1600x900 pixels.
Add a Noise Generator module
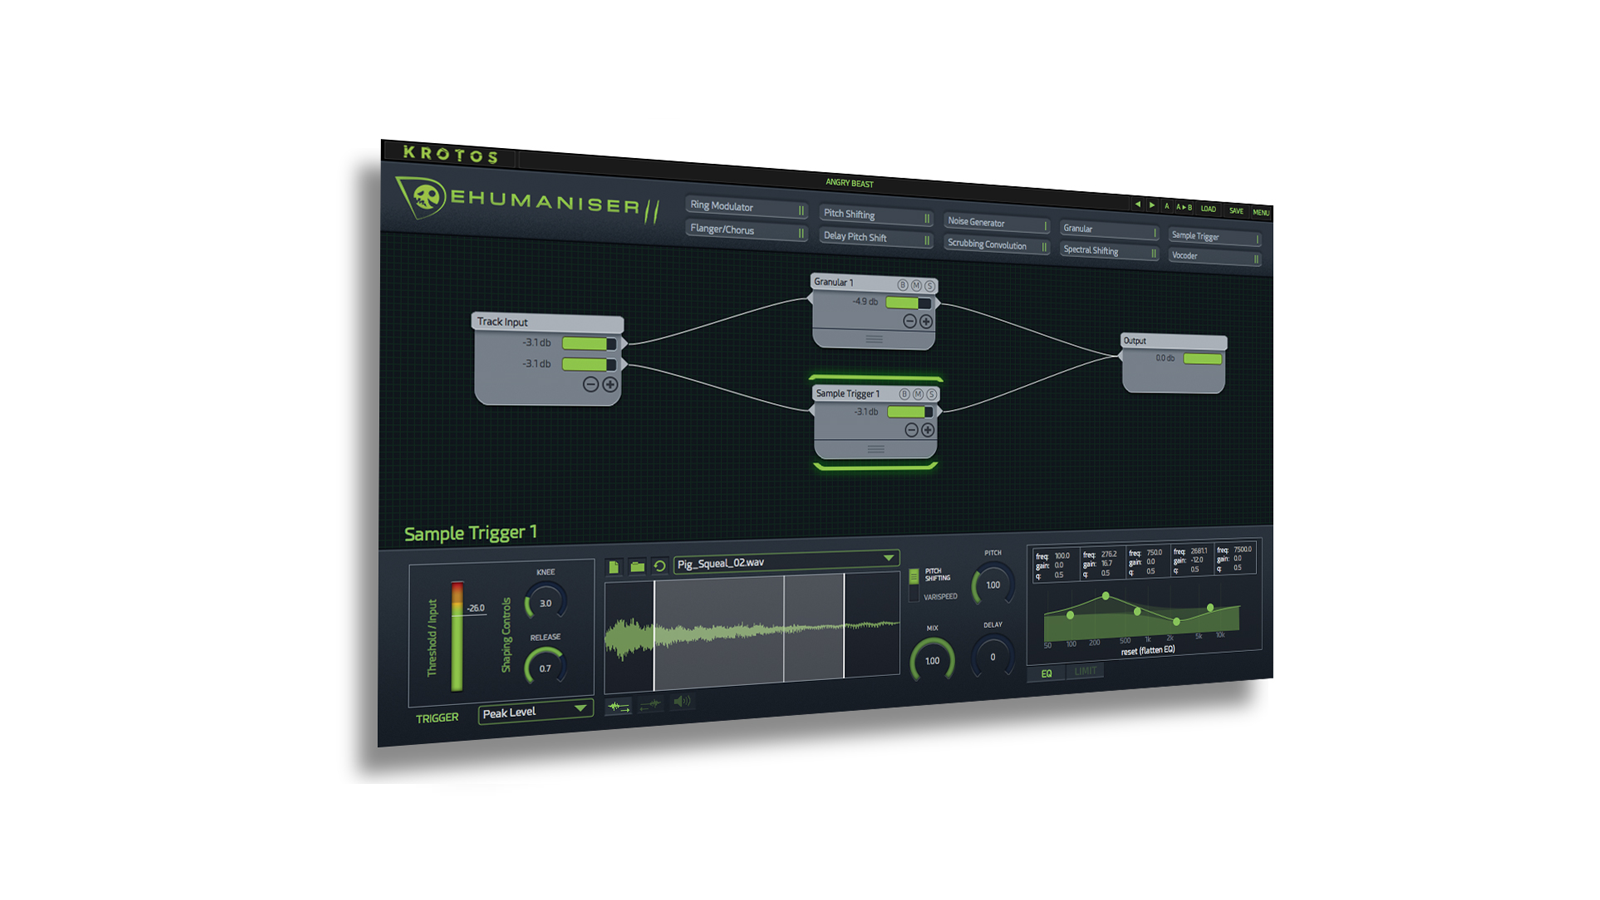[x=998, y=223]
